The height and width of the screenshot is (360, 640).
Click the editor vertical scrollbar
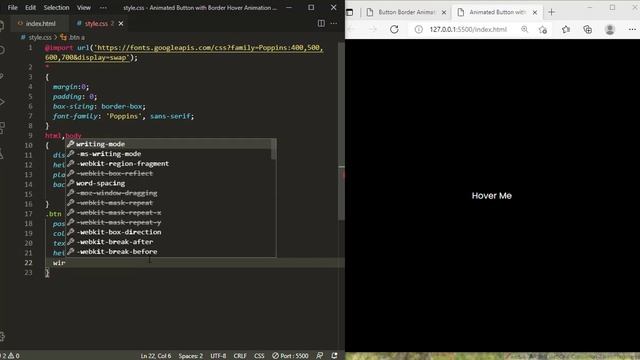[x=342, y=131]
